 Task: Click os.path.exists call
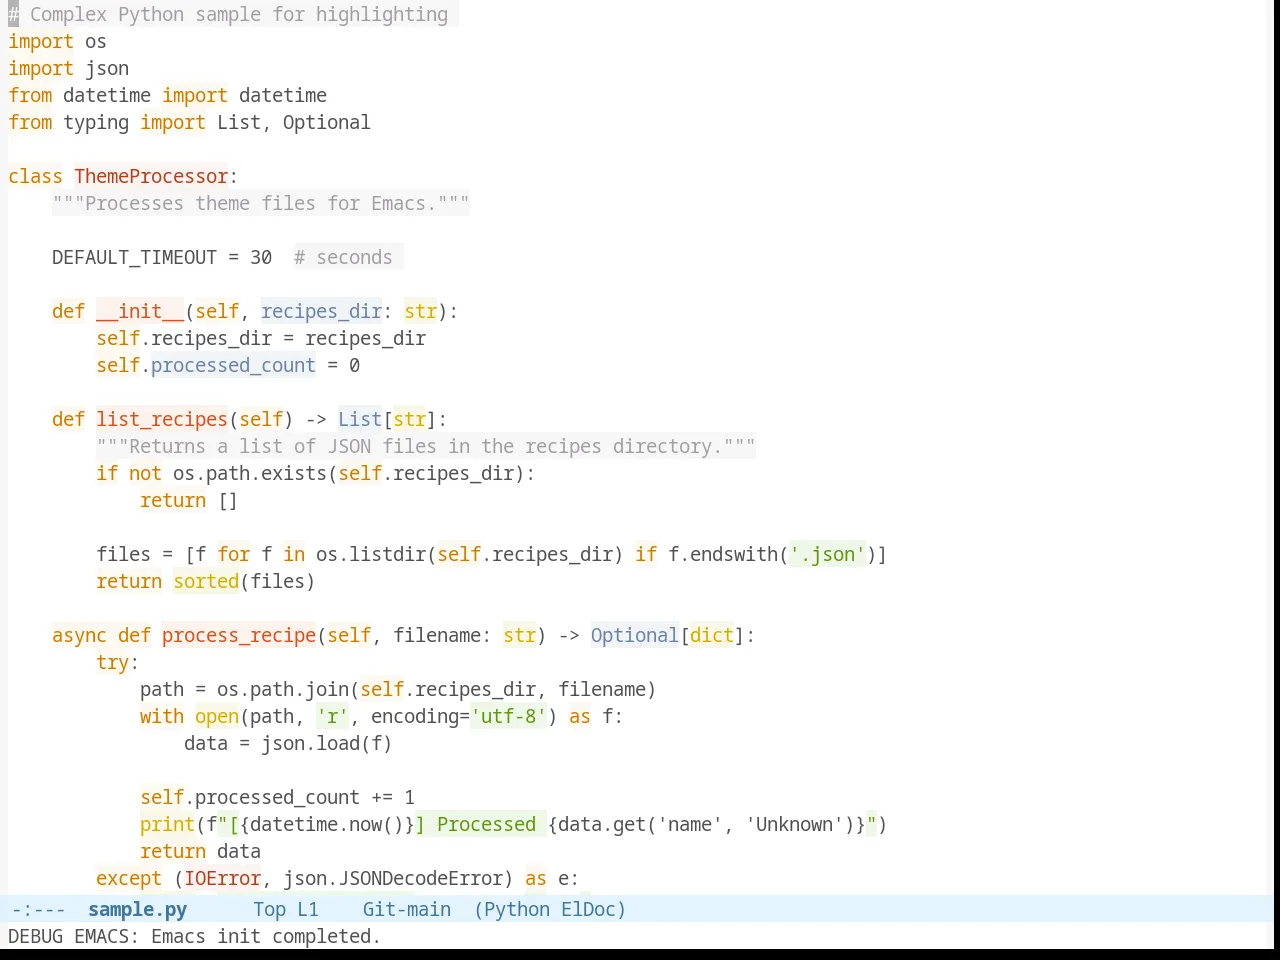pyautogui.click(x=250, y=473)
